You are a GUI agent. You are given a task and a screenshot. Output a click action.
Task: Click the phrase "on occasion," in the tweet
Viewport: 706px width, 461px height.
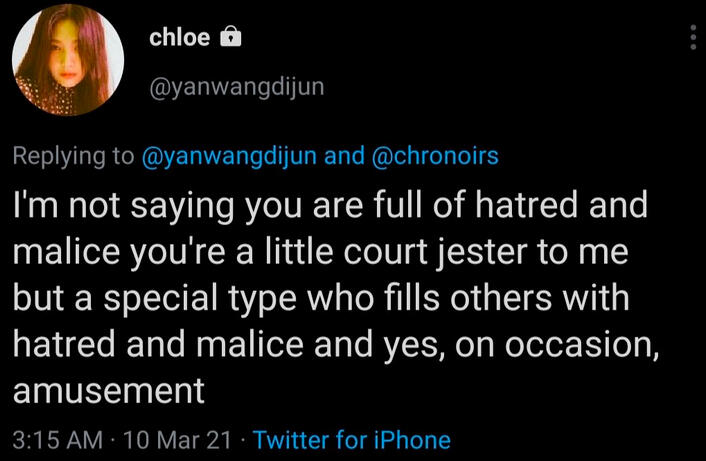click(560, 343)
